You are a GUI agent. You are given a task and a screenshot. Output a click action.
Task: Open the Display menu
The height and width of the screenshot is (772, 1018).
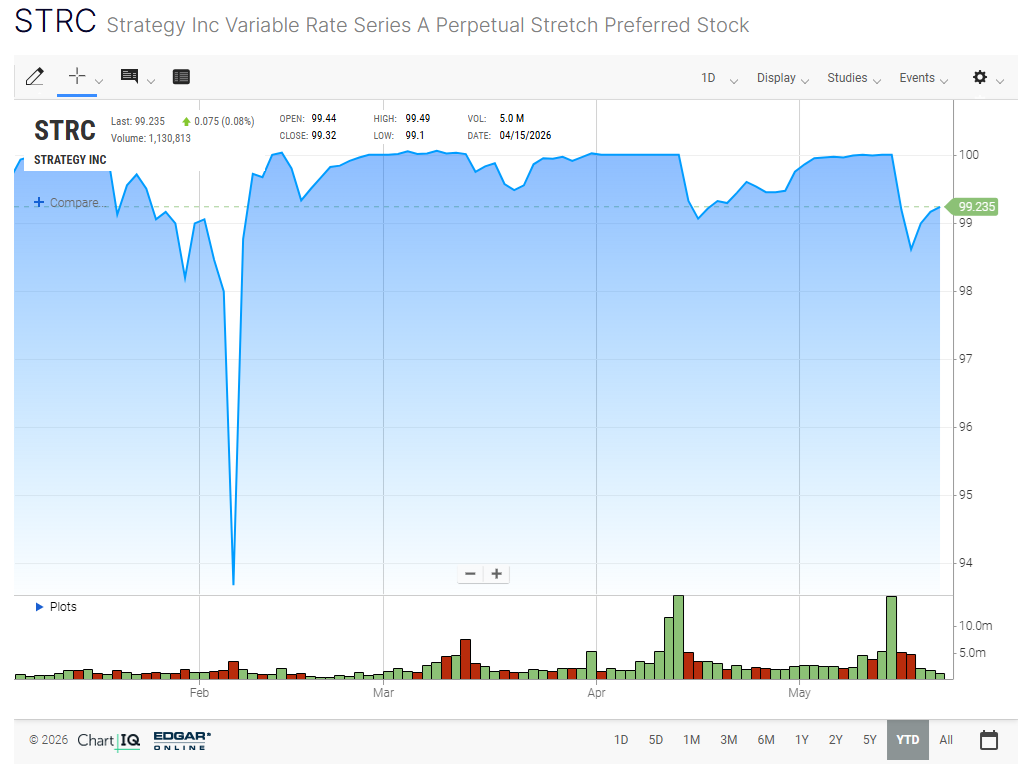782,78
